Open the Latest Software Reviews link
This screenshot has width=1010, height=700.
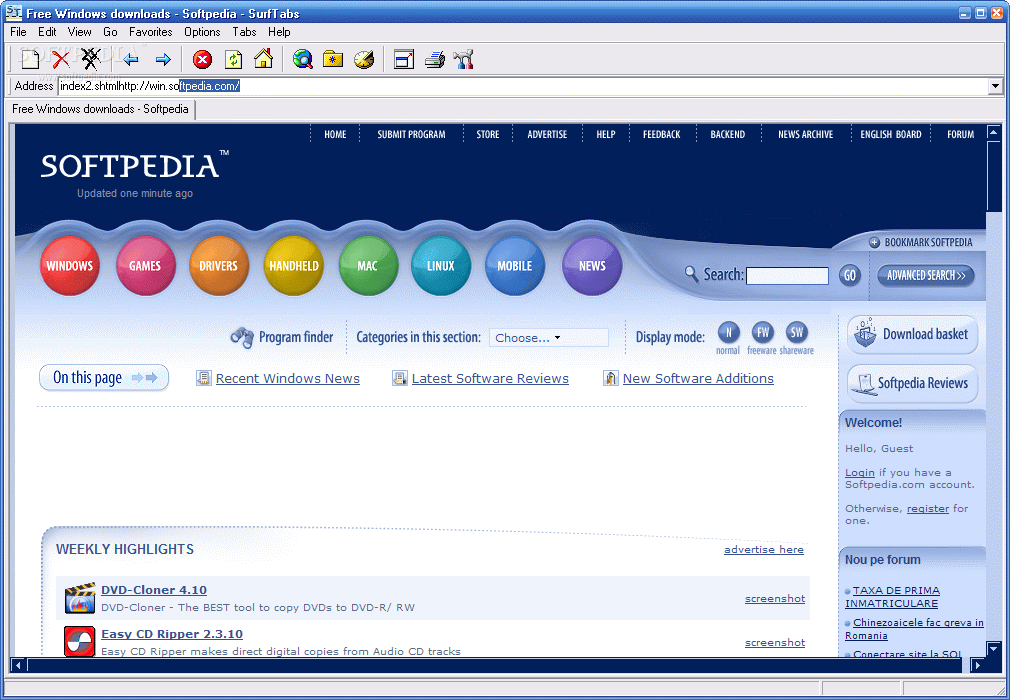(490, 379)
